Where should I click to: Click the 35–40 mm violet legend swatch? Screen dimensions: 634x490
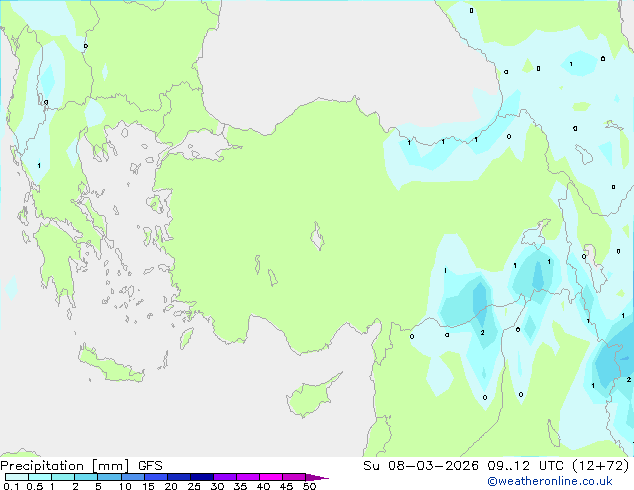(x=247, y=477)
